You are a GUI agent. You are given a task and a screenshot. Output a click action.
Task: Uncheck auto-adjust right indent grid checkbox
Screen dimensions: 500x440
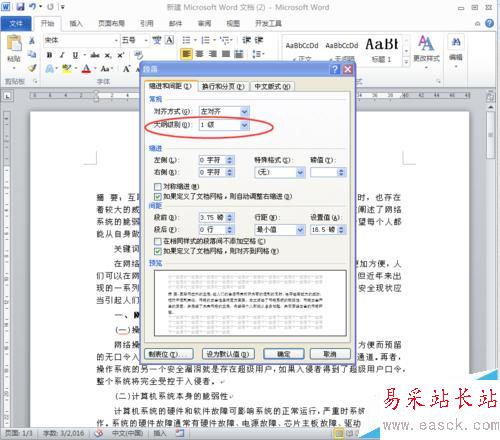(x=158, y=197)
